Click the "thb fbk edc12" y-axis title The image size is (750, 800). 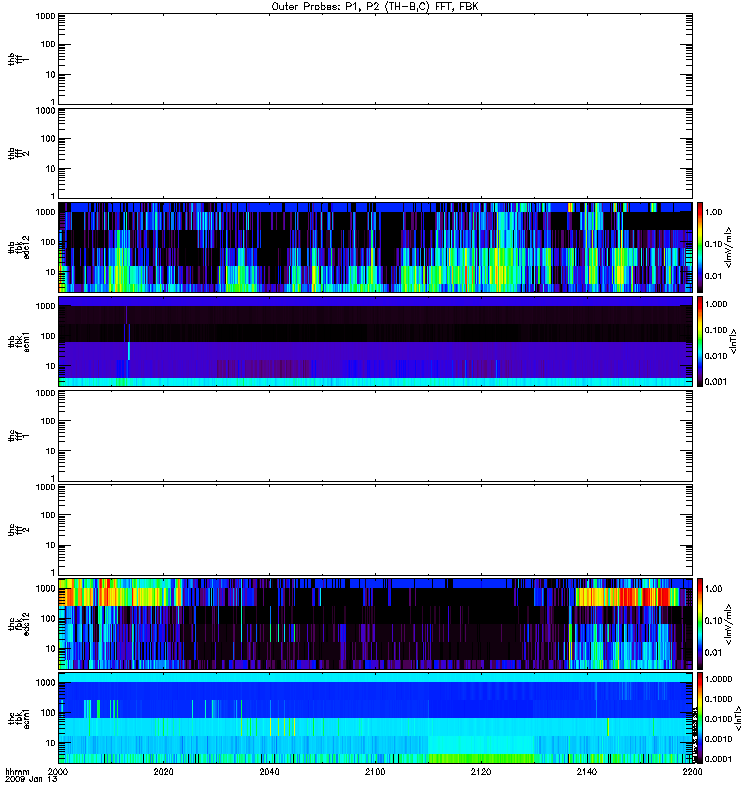(x=18, y=247)
